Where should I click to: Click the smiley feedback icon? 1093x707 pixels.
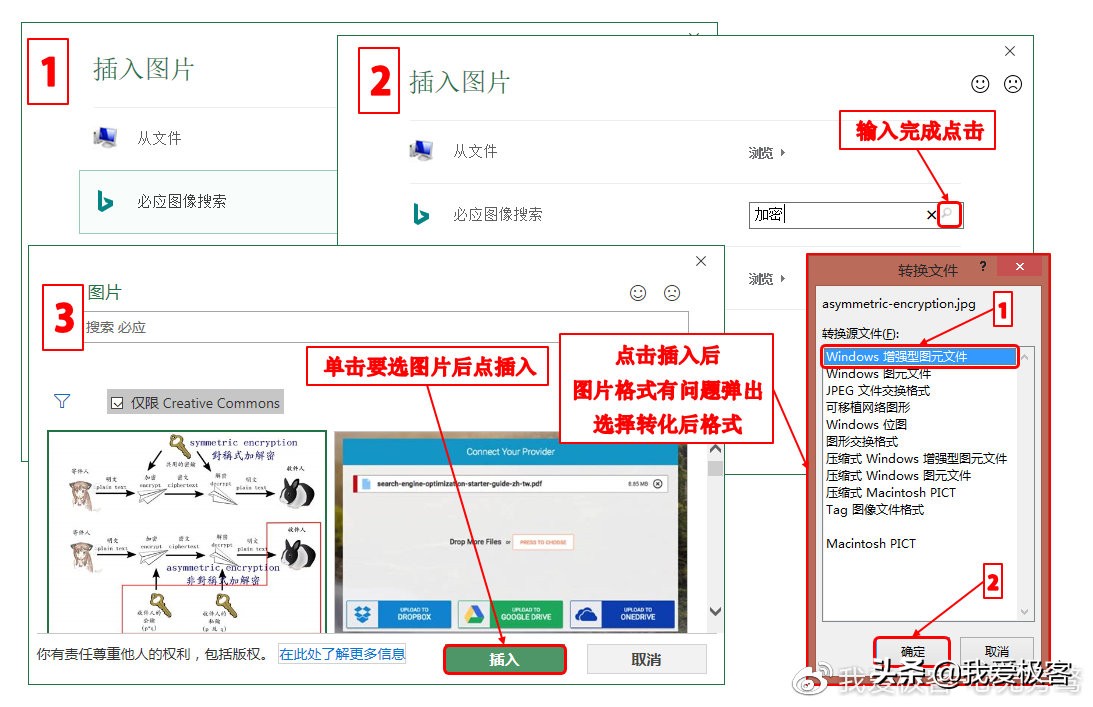point(982,84)
